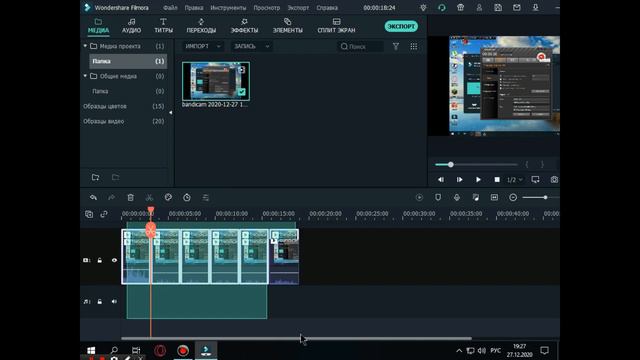The image size is (640, 360).
Task: Click the red scissors on the playhead
Action: point(151,231)
